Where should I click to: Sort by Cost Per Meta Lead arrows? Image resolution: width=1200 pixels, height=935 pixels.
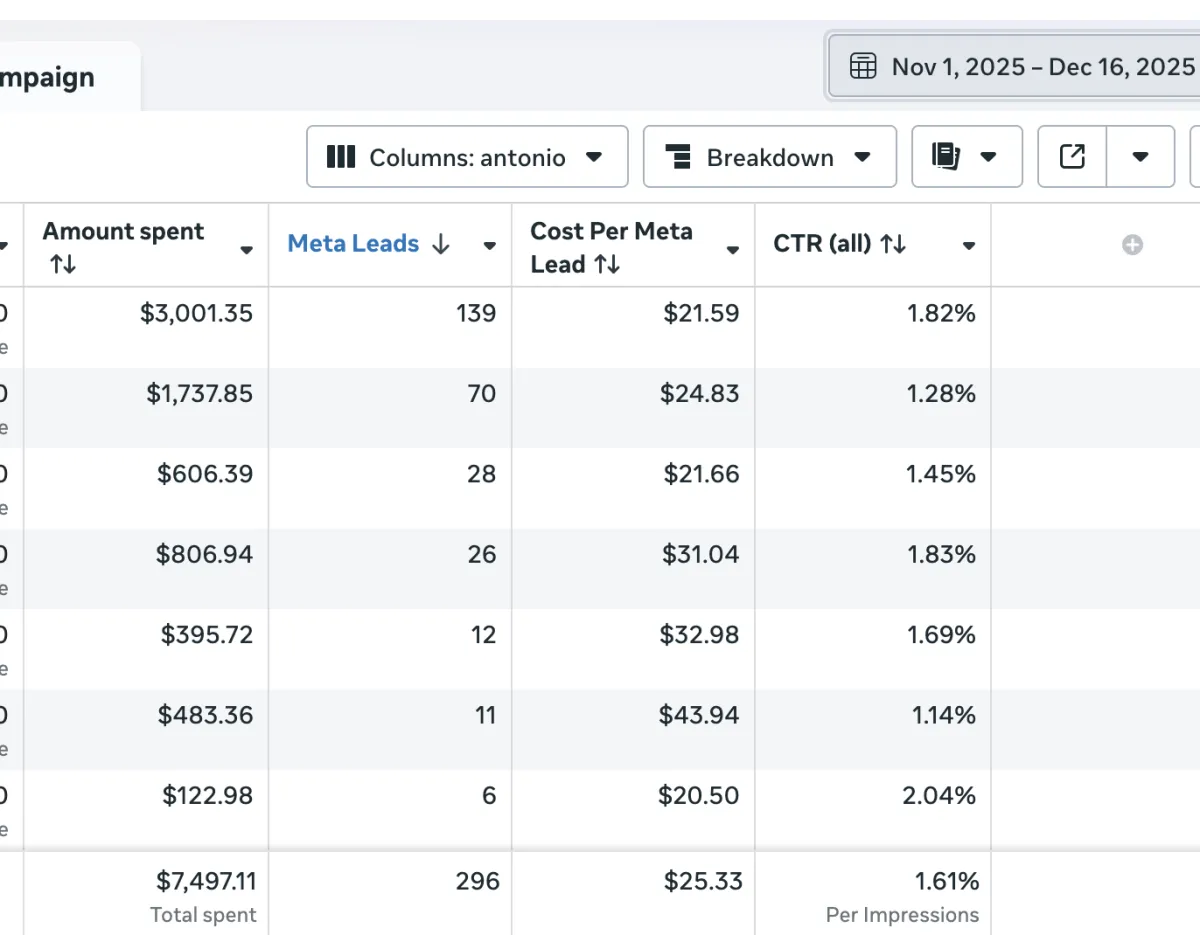point(607,265)
